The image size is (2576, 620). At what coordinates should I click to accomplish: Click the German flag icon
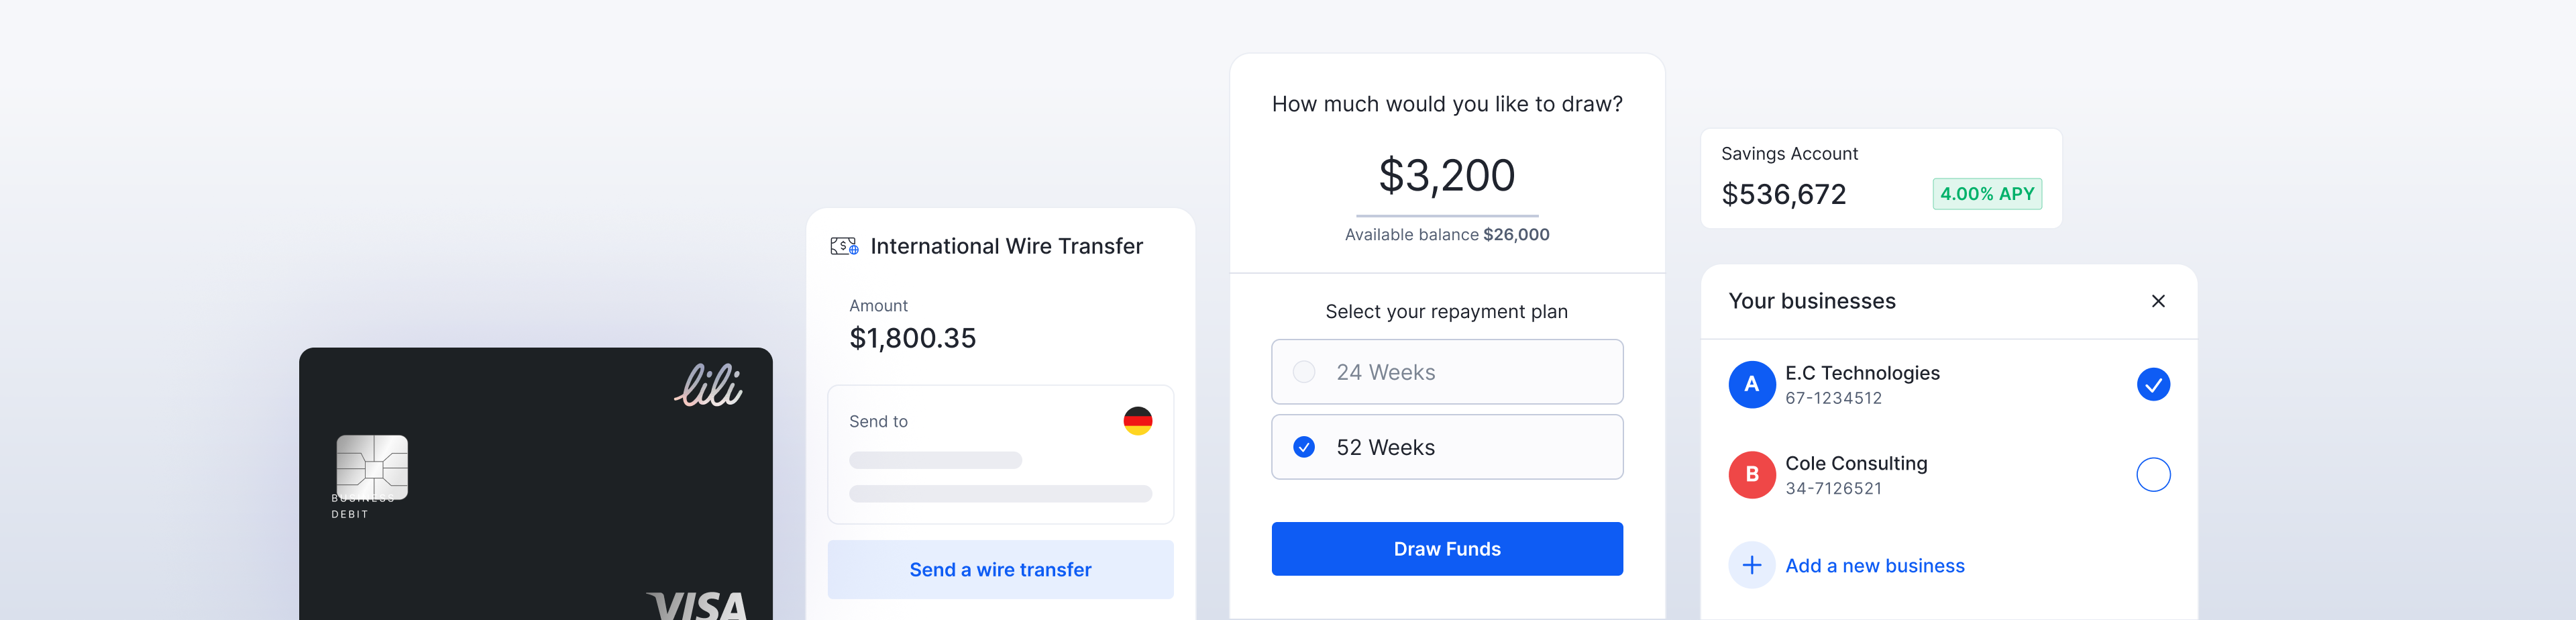click(x=1137, y=421)
